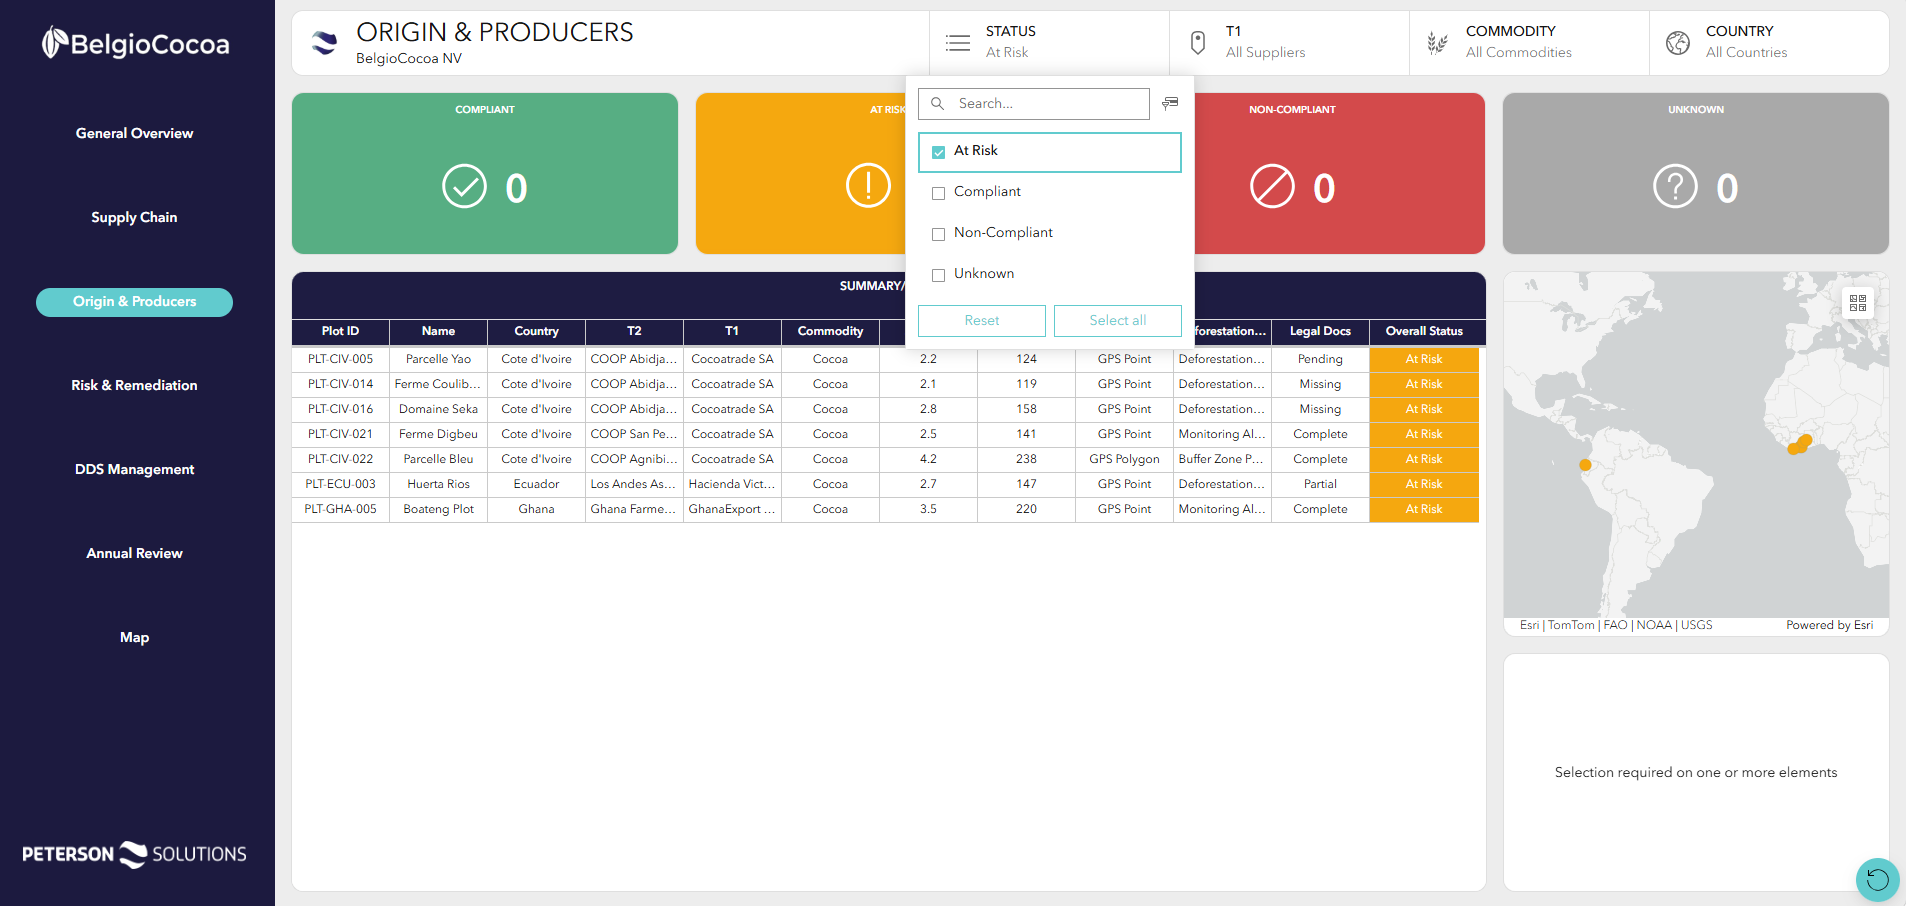Click the status filter list icon
The width and height of the screenshot is (1906, 906).
tap(958, 43)
